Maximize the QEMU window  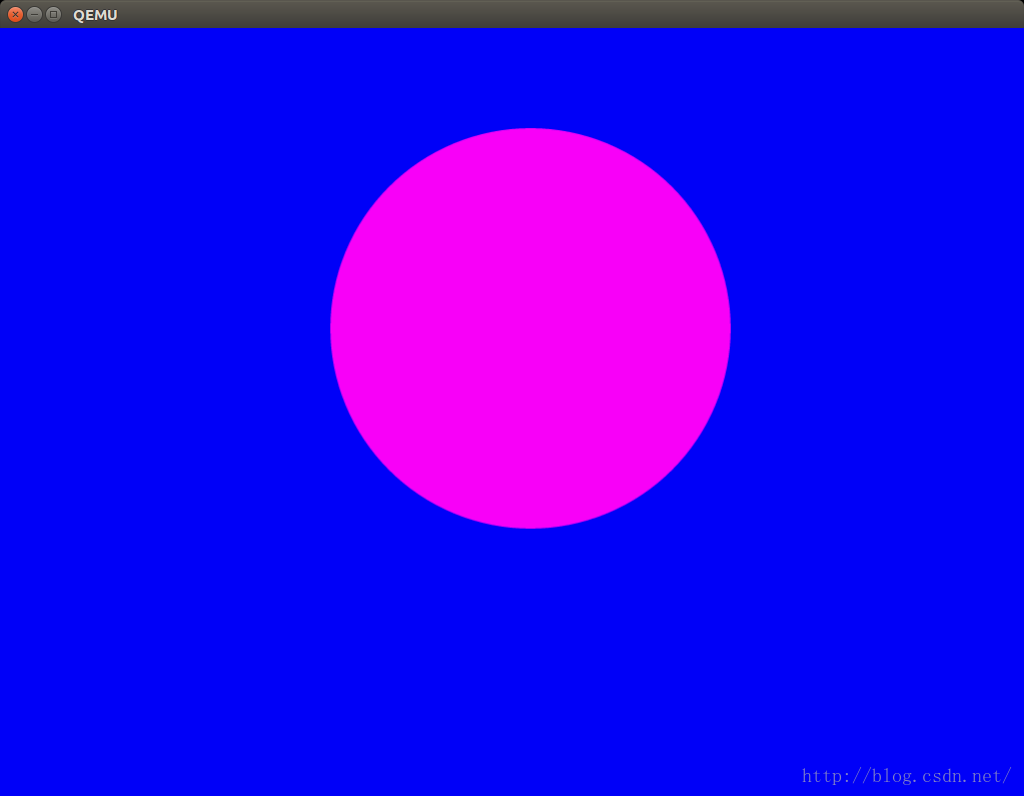[x=54, y=14]
